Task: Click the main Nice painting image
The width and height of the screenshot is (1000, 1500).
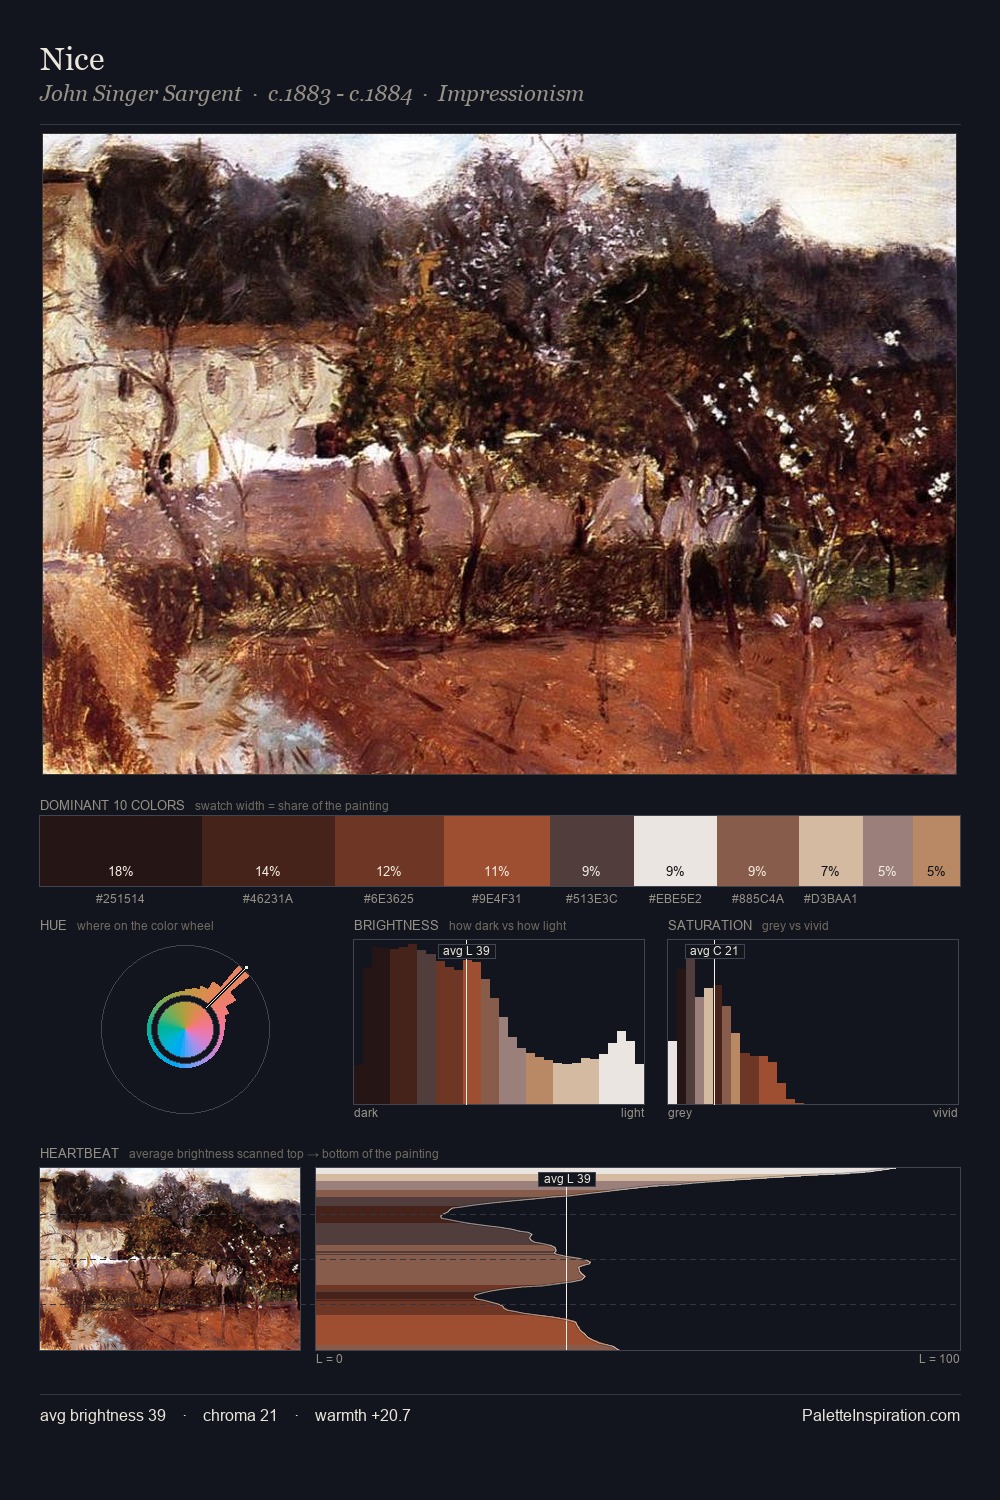Action: click(499, 454)
